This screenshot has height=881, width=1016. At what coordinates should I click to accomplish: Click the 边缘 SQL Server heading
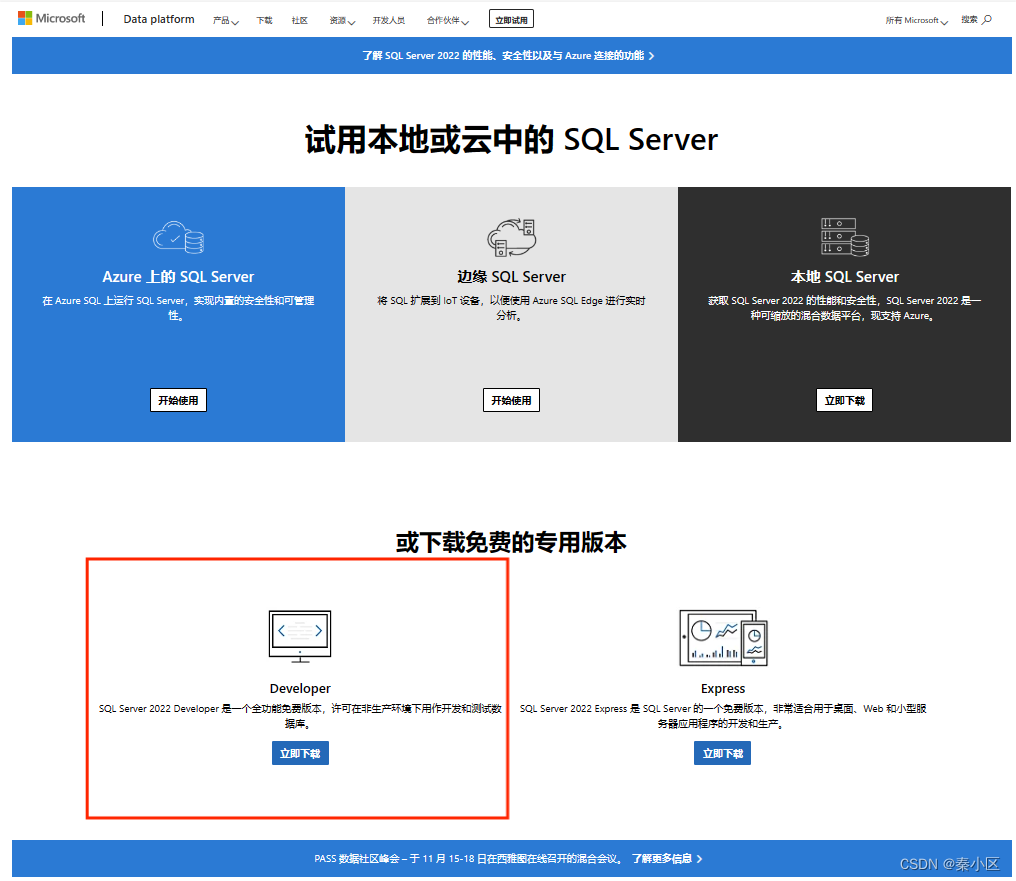(511, 277)
